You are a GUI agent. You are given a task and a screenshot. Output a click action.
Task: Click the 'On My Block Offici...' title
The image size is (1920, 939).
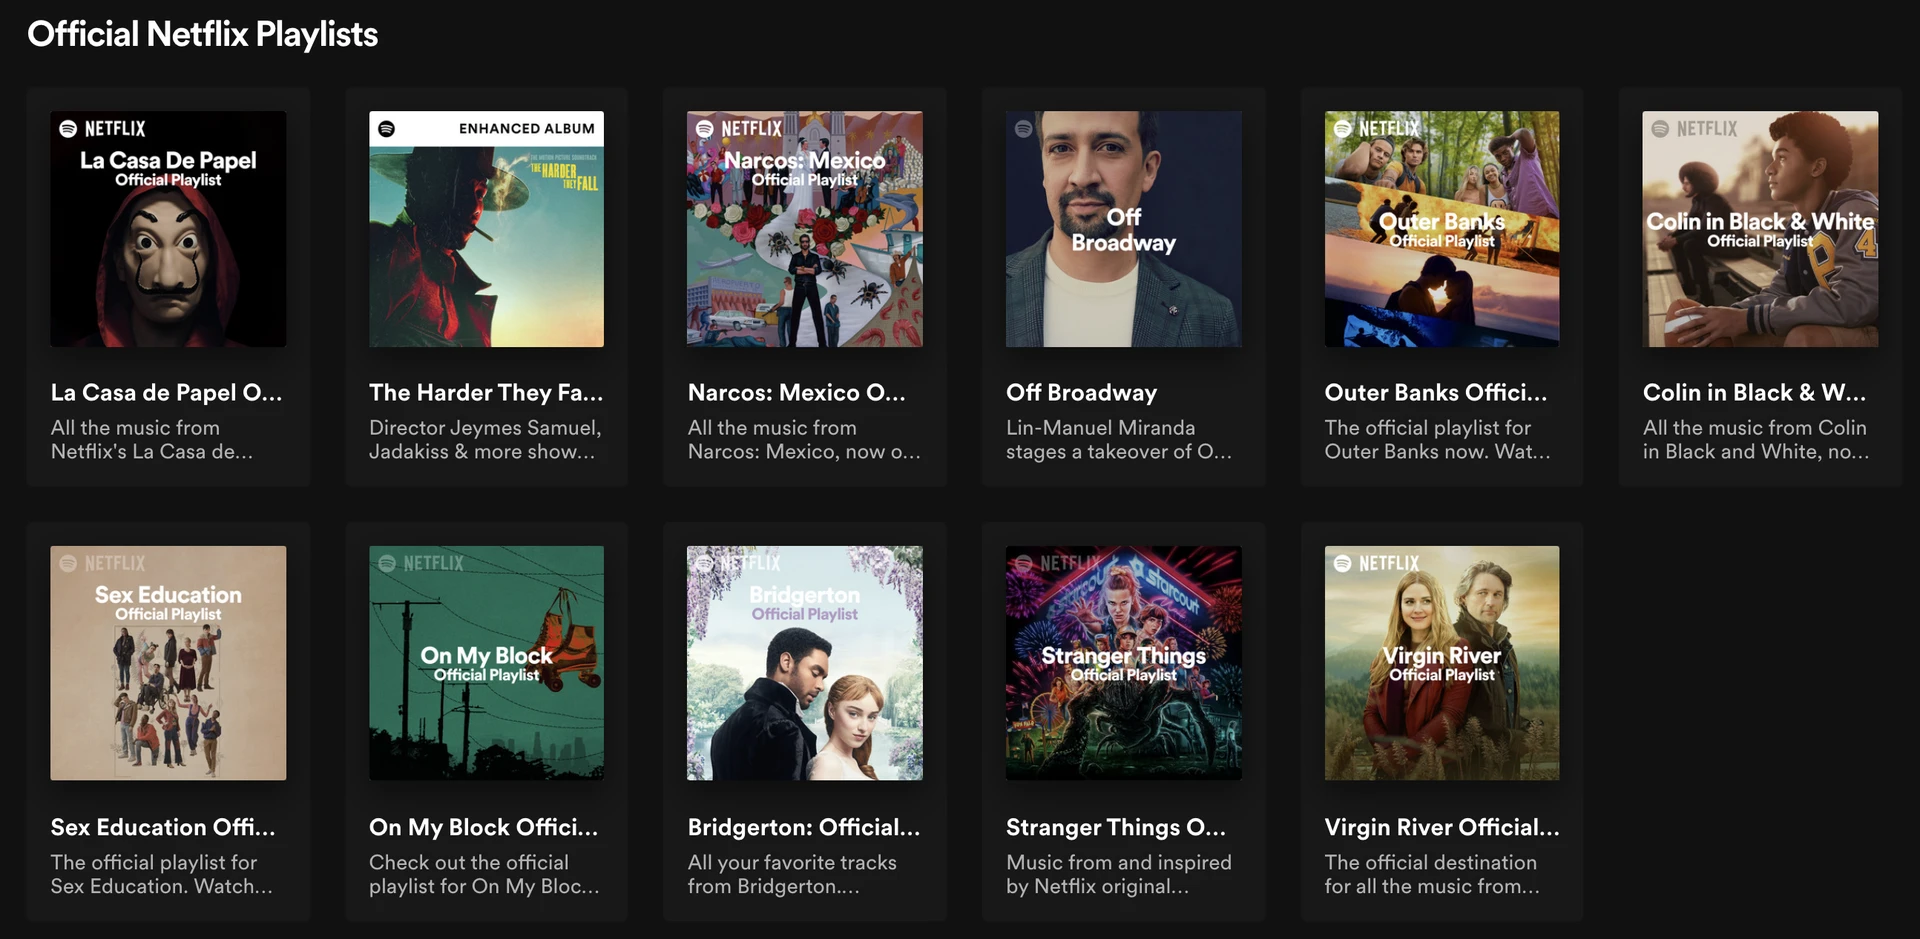pos(484,828)
